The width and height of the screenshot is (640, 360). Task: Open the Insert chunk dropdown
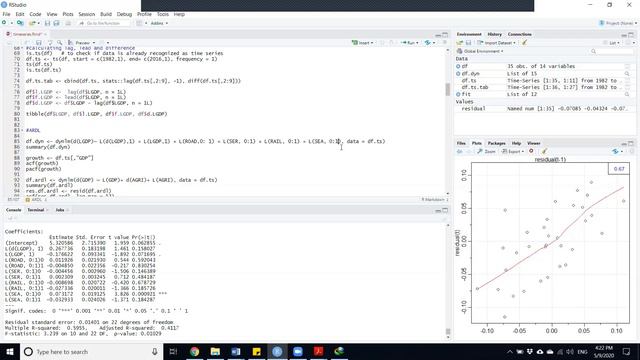pos(362,42)
